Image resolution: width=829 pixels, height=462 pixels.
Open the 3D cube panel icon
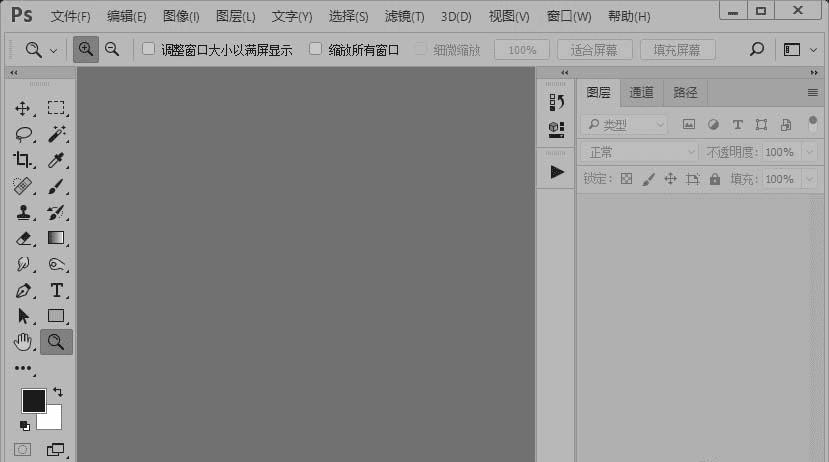pos(556,129)
